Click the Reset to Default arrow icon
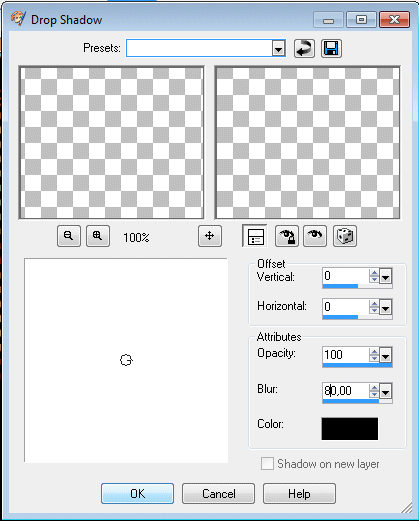 pos(304,49)
